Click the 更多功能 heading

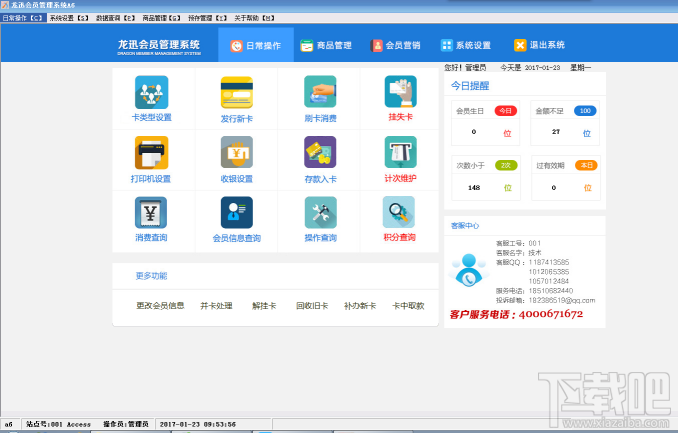[x=151, y=276]
